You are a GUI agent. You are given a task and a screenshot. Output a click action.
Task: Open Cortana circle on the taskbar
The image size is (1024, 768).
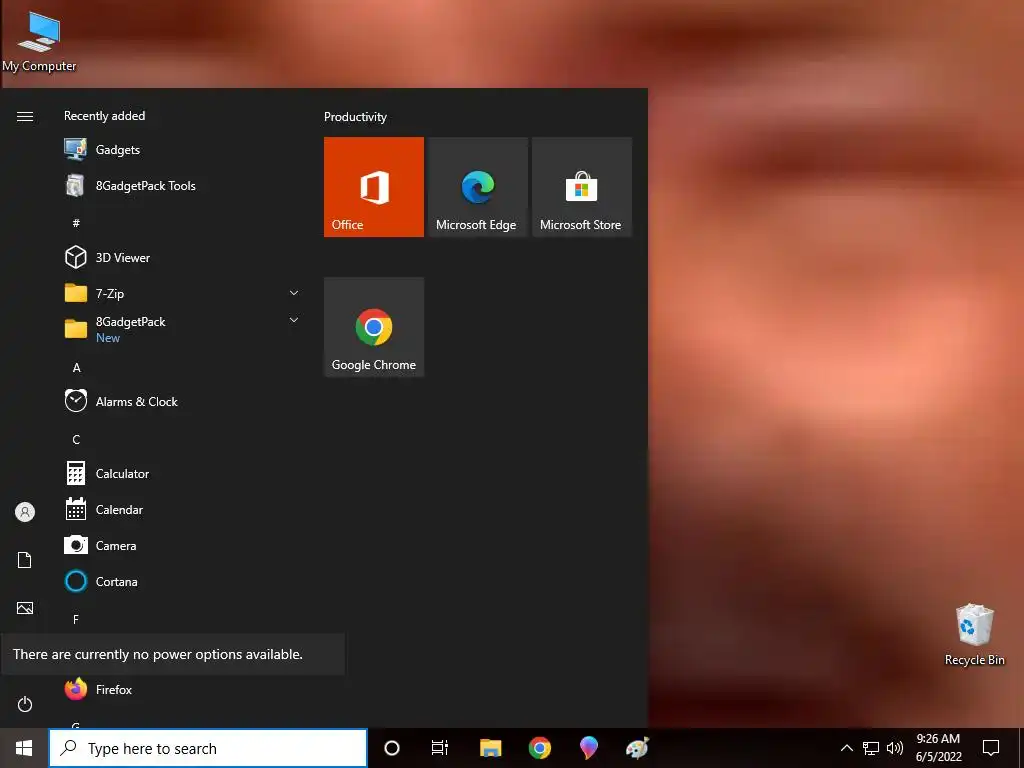[x=392, y=748]
